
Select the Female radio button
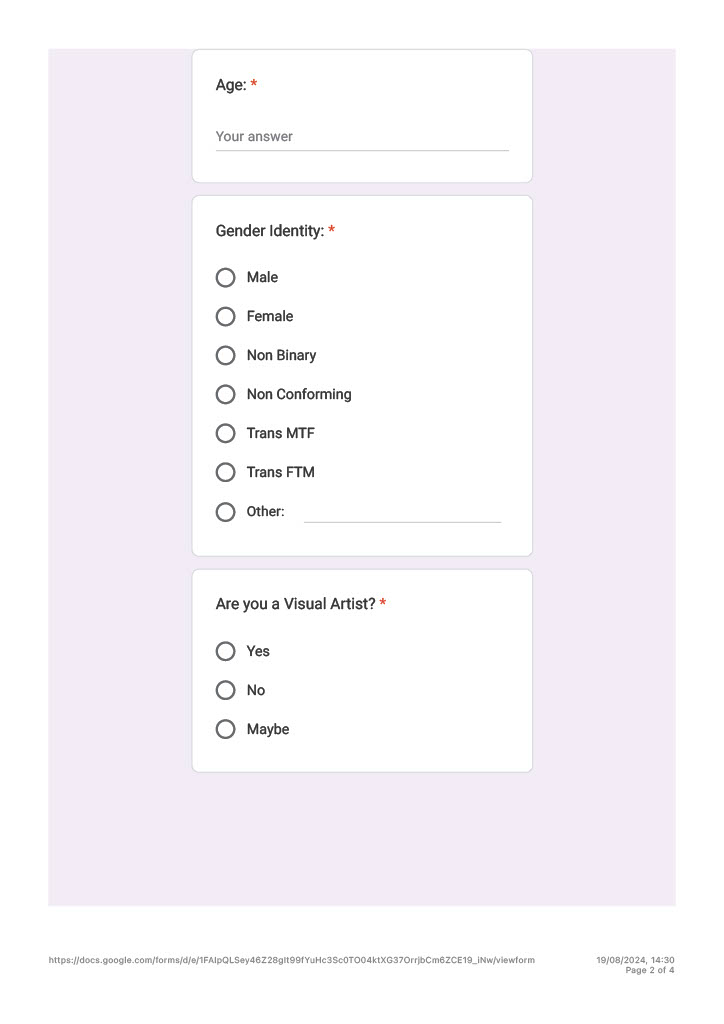coord(225,317)
